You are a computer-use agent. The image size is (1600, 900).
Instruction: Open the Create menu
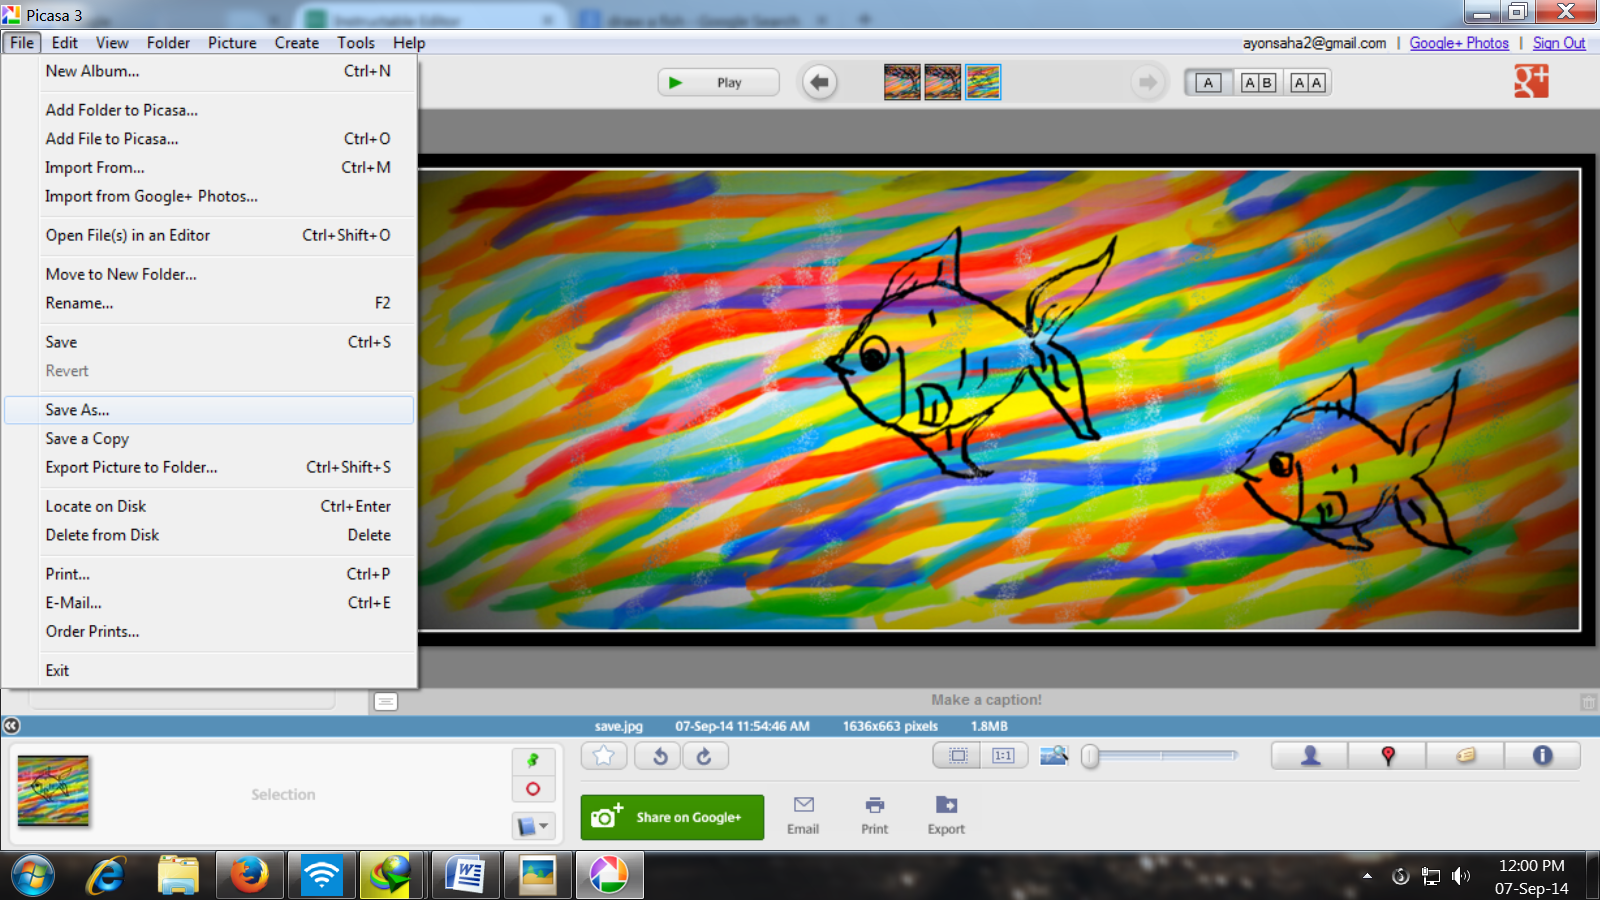(297, 43)
